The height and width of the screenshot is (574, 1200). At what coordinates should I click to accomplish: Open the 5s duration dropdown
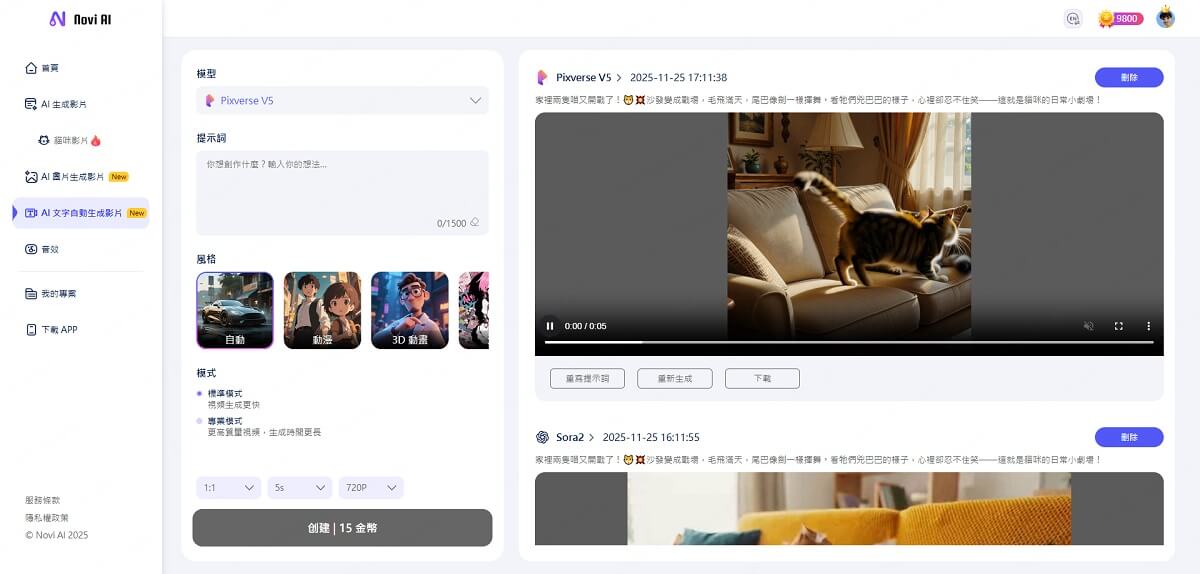pyautogui.click(x=300, y=488)
